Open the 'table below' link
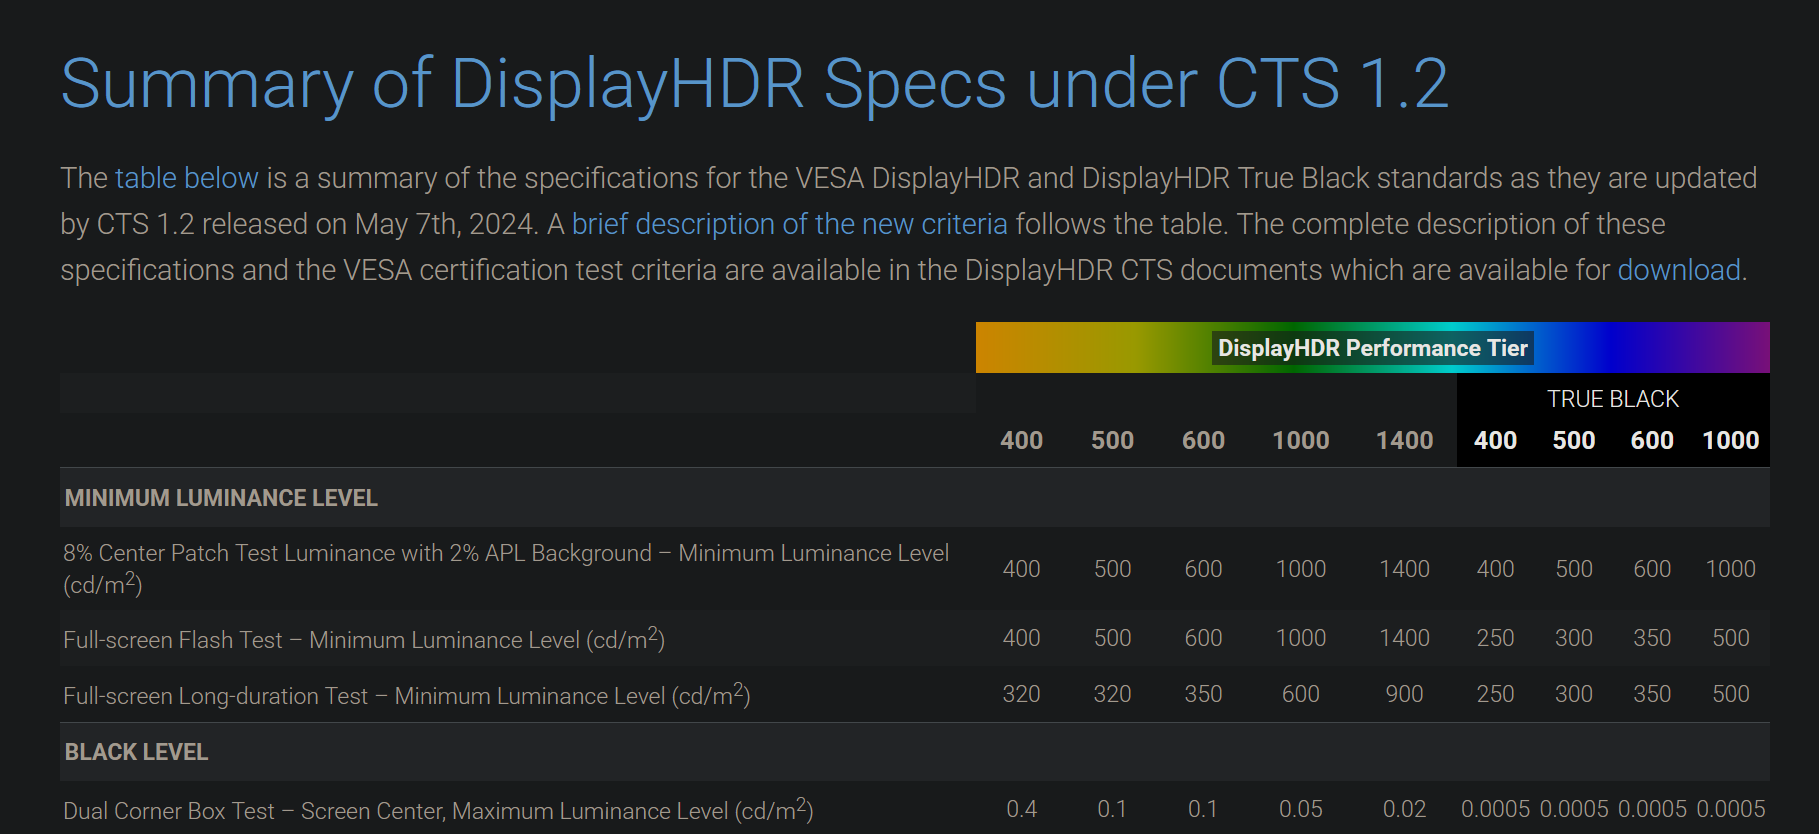This screenshot has width=1819, height=834. [187, 178]
